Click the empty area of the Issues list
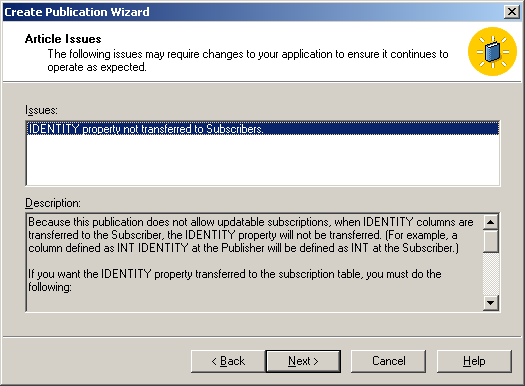 (x=263, y=160)
